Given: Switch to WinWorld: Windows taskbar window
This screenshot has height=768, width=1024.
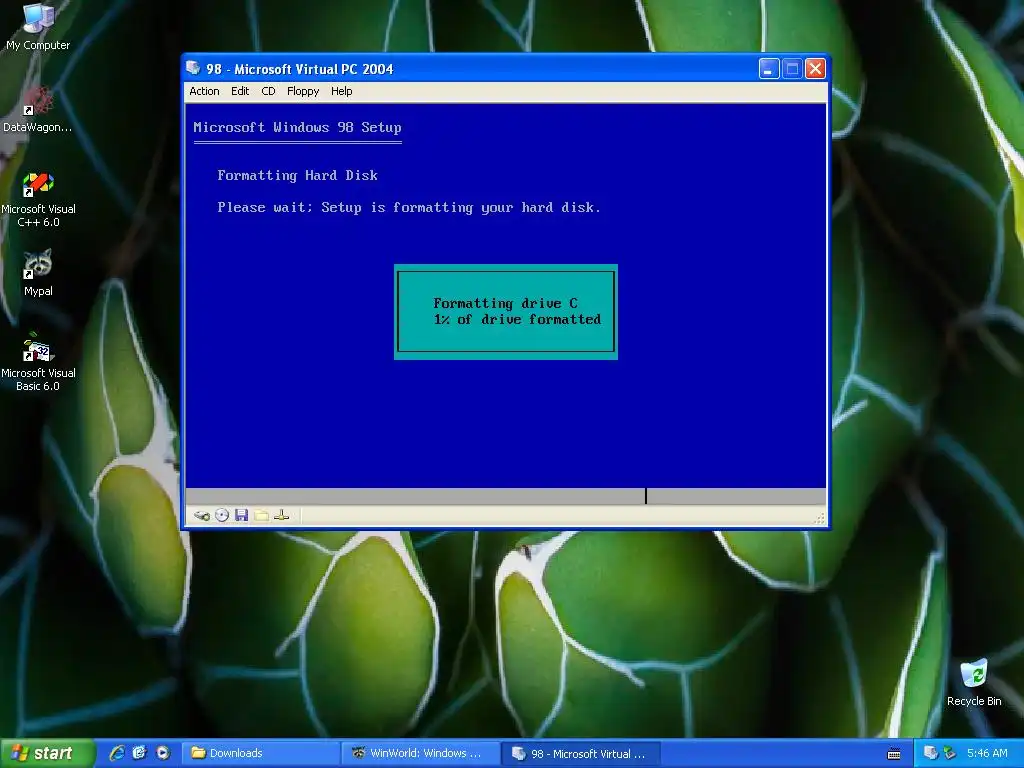Looking at the screenshot, I should [419, 754].
